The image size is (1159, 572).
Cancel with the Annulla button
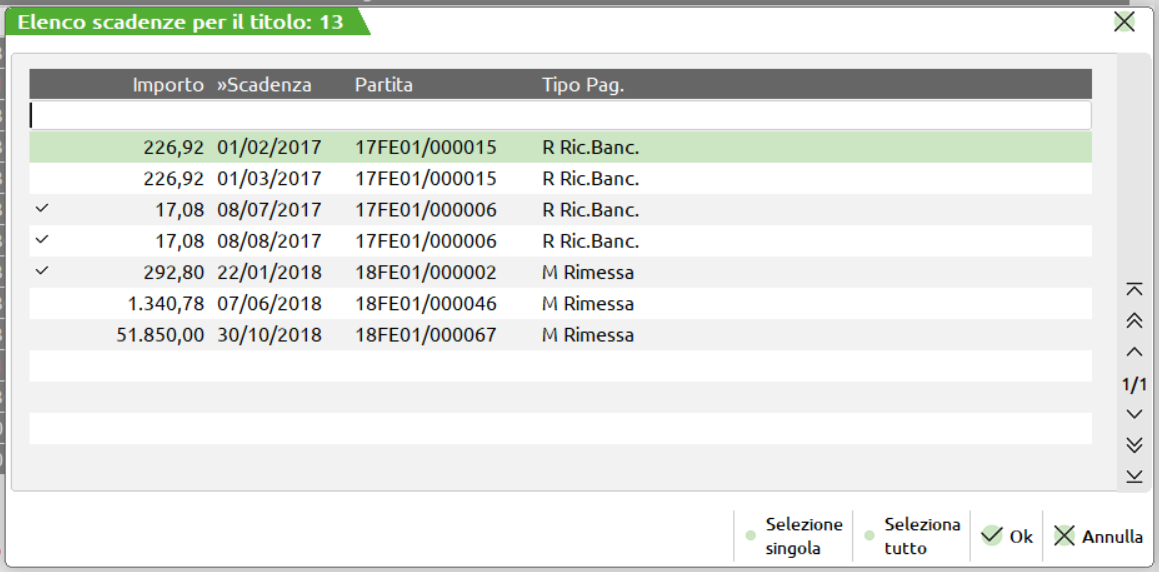[1098, 536]
